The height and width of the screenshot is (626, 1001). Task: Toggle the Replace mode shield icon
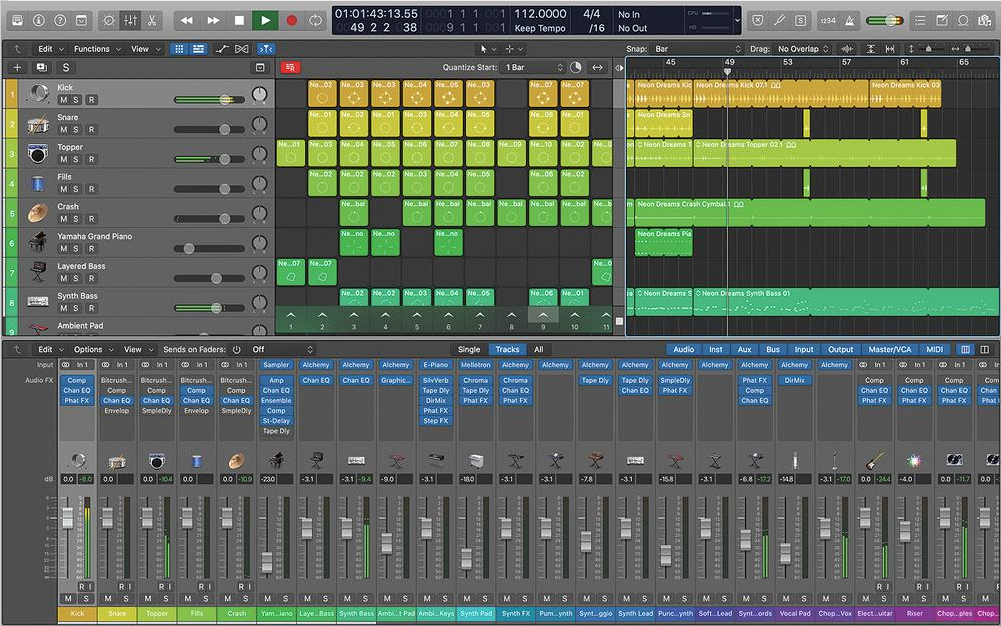click(757, 20)
